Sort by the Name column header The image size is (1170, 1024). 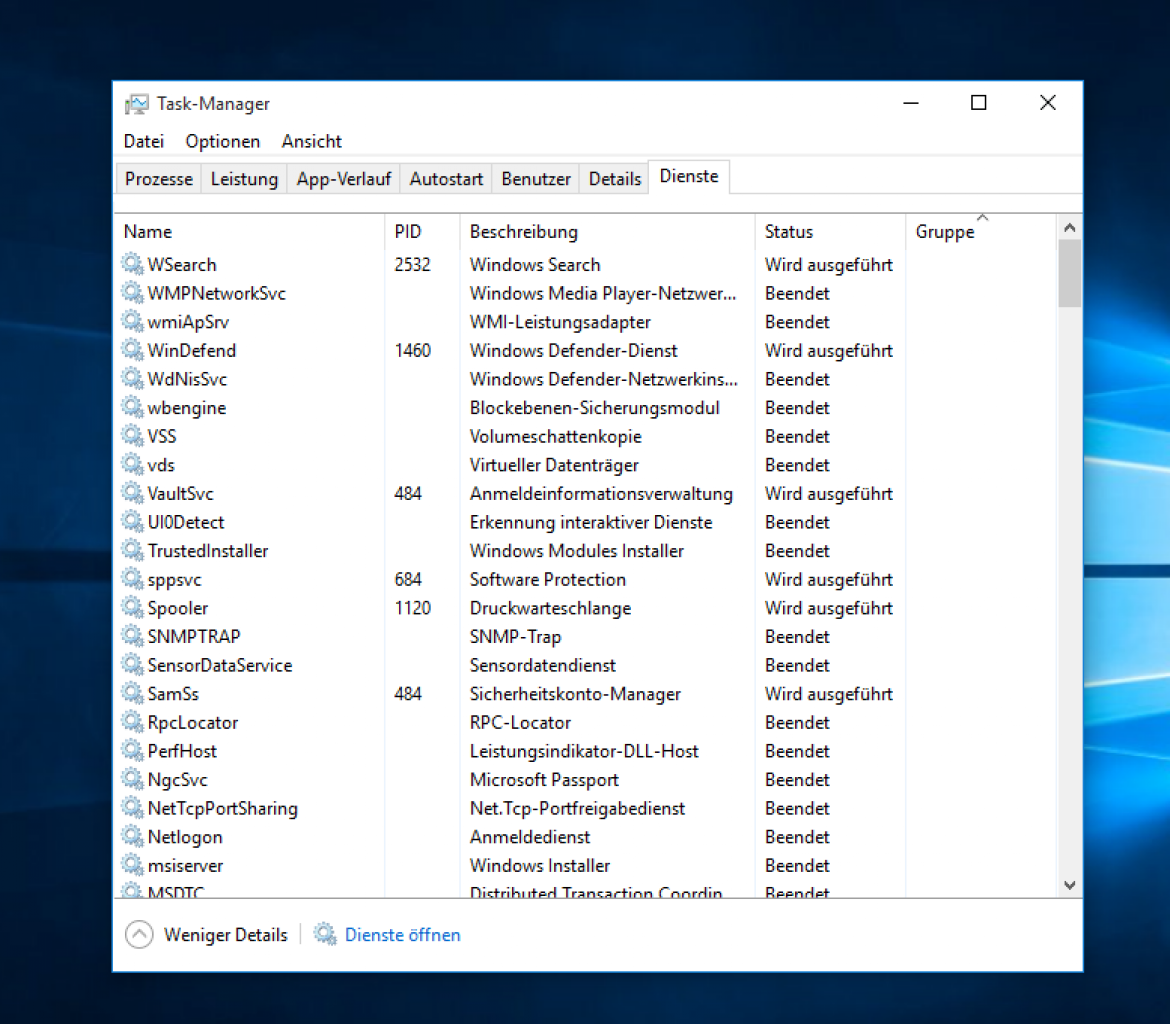coord(249,231)
